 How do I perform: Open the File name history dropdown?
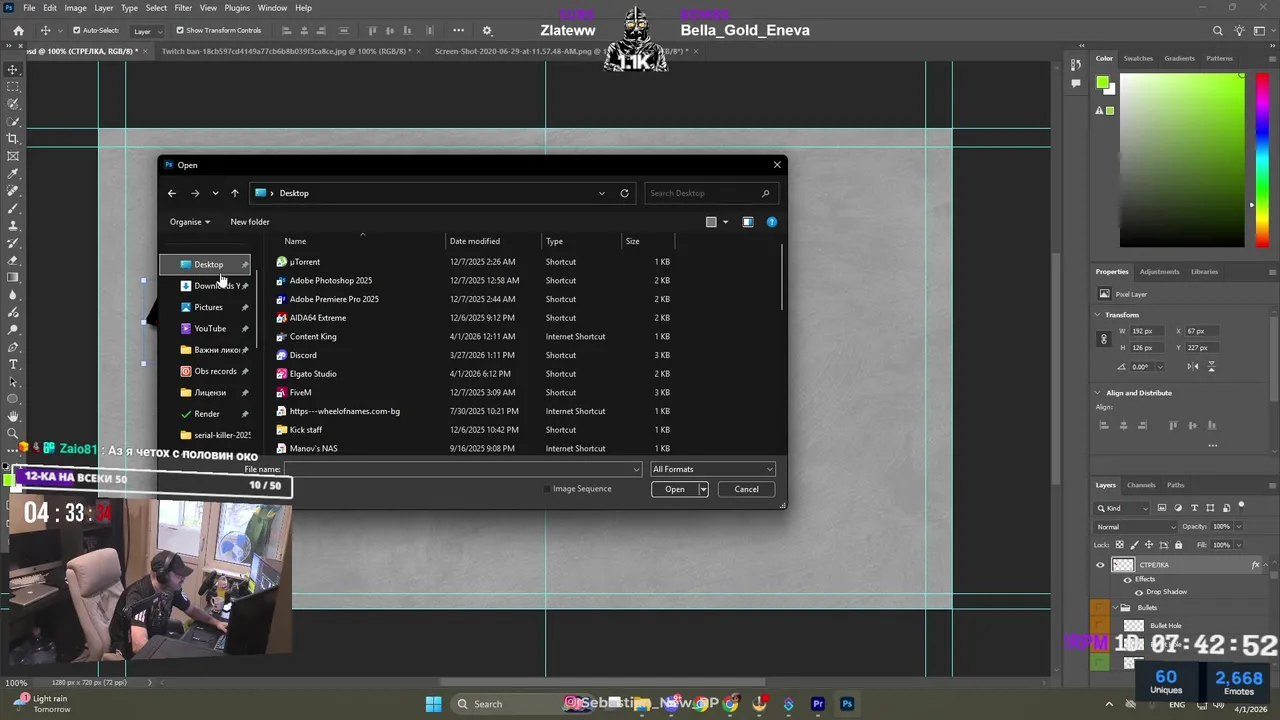point(636,469)
